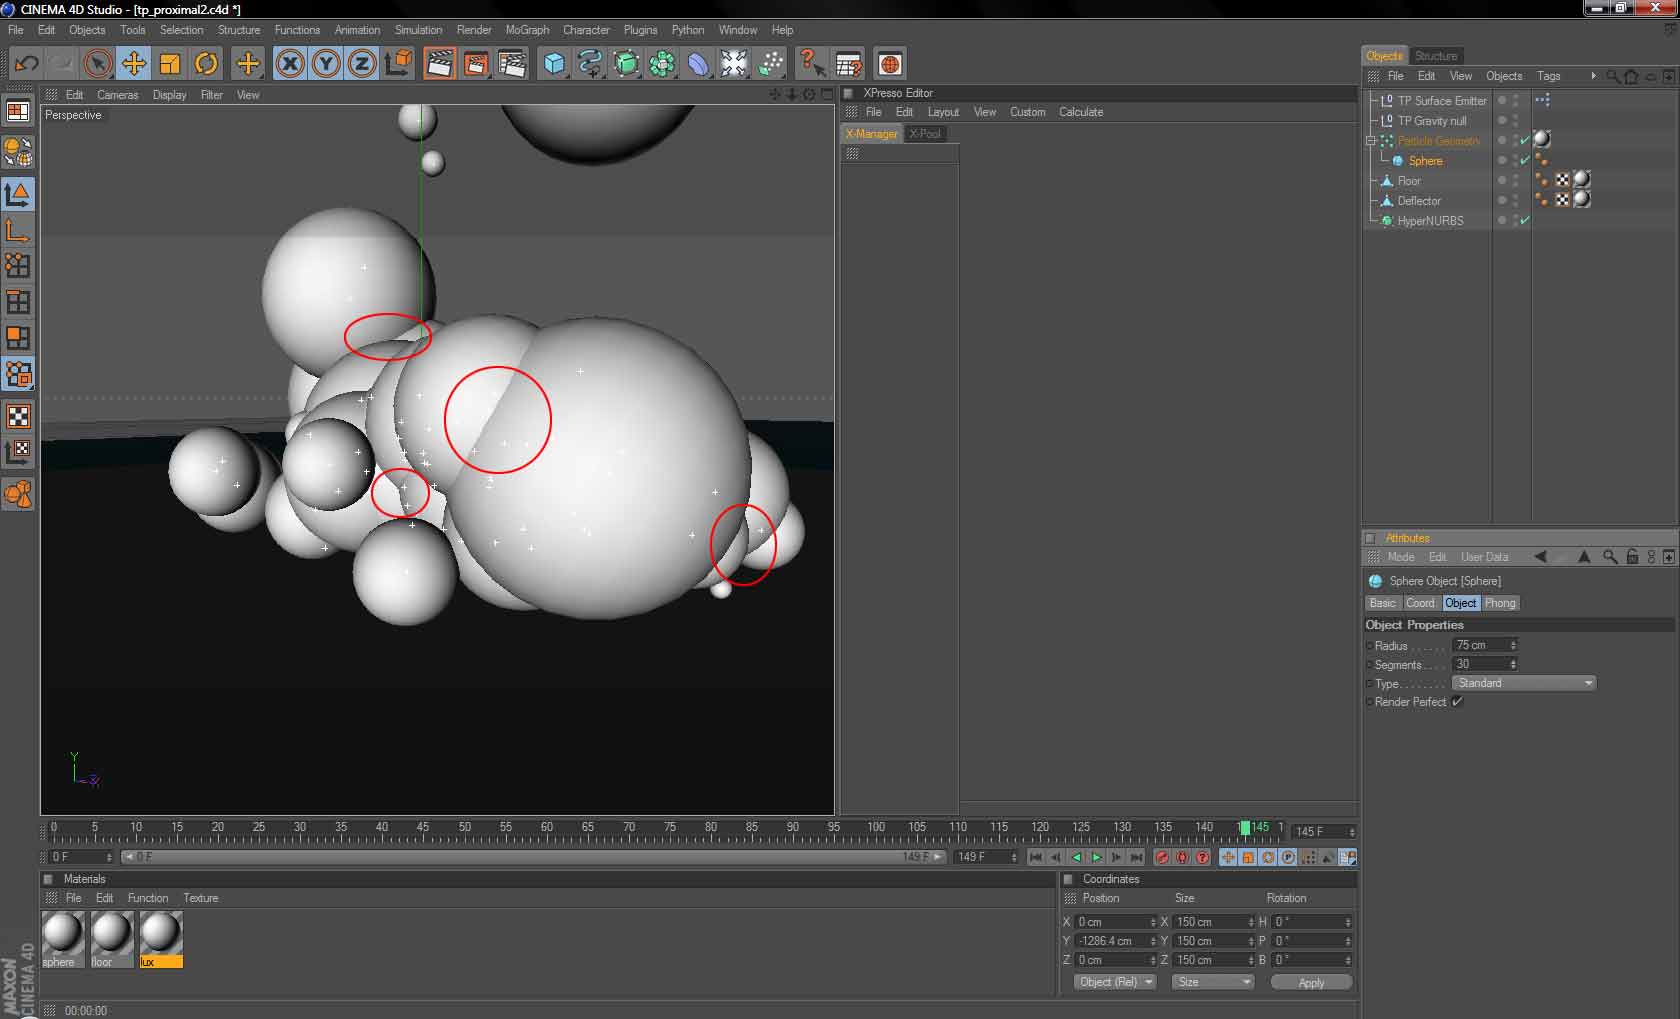Disable the HyperNURBS green checkmark

tap(1525, 221)
